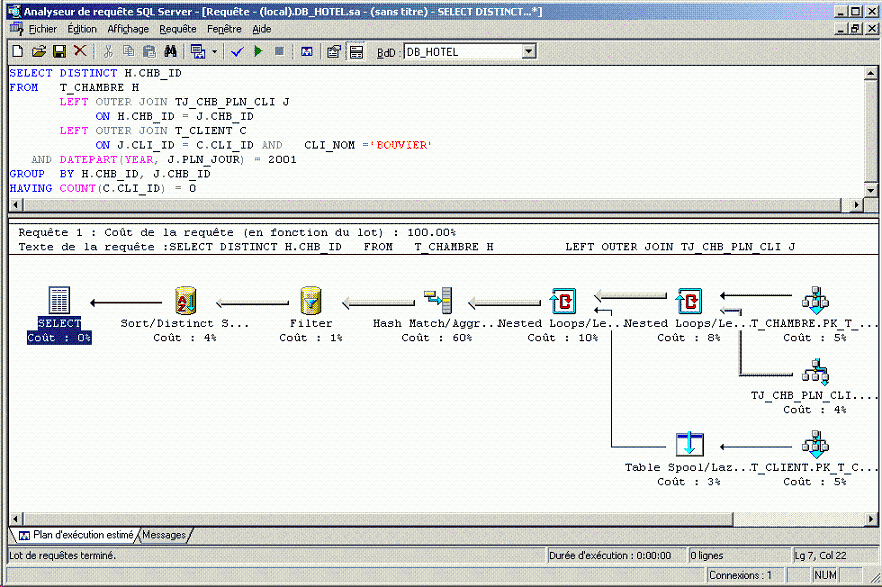
Task: Expand the execute mode dropdown arrow
Action: (x=214, y=51)
